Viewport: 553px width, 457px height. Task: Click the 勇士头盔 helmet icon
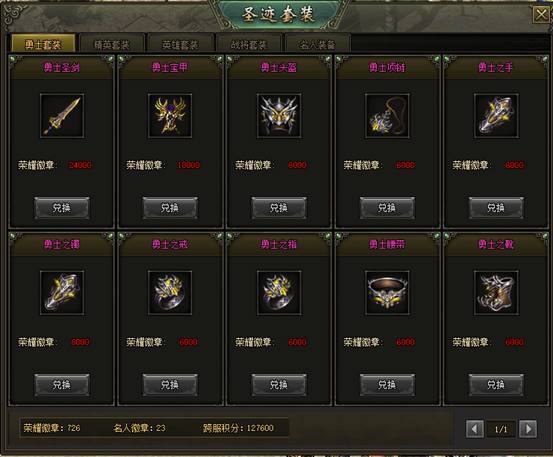279,116
